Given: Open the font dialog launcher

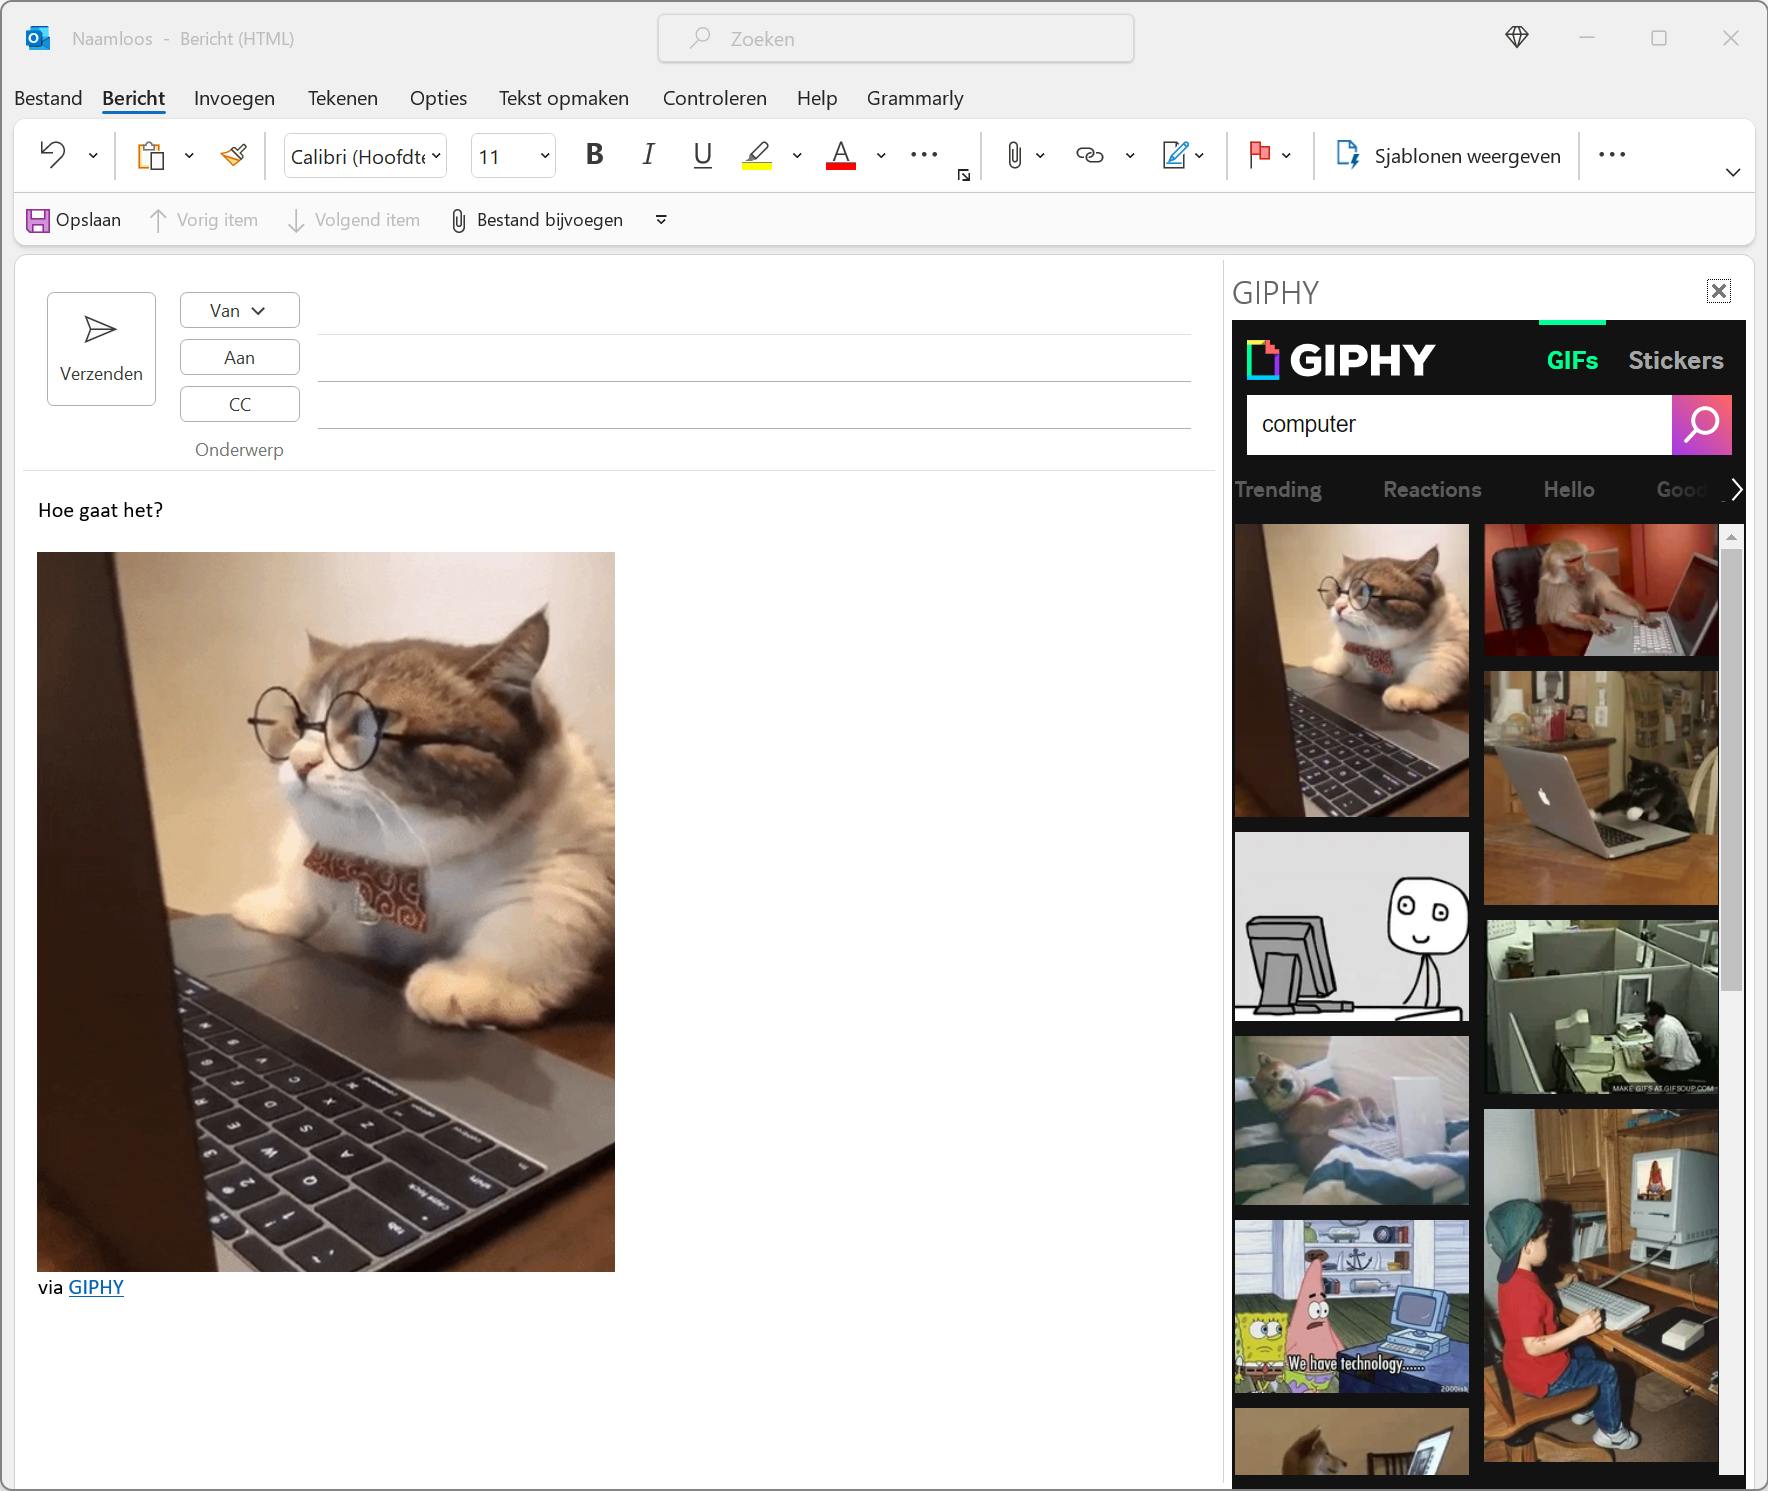Looking at the screenshot, I should pyautogui.click(x=964, y=175).
